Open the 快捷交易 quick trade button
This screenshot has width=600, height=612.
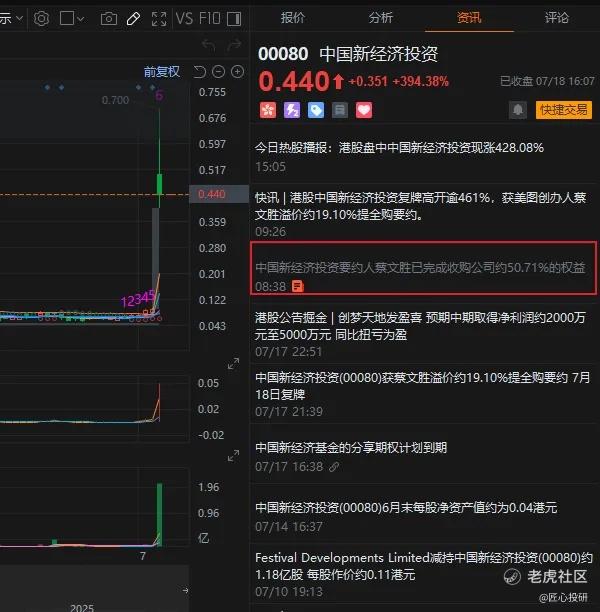coord(564,110)
